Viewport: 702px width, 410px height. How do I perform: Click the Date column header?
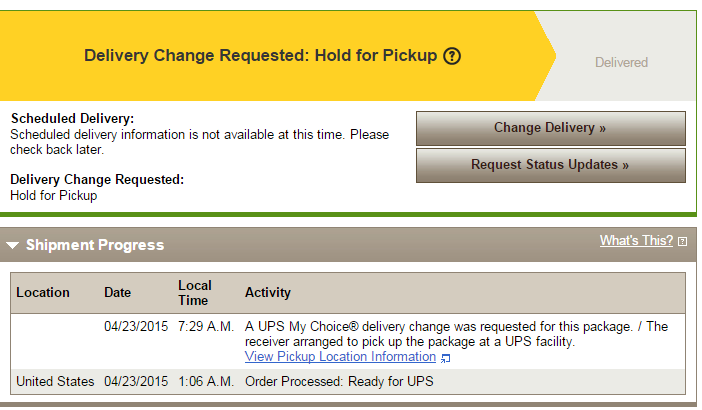pyautogui.click(x=117, y=292)
